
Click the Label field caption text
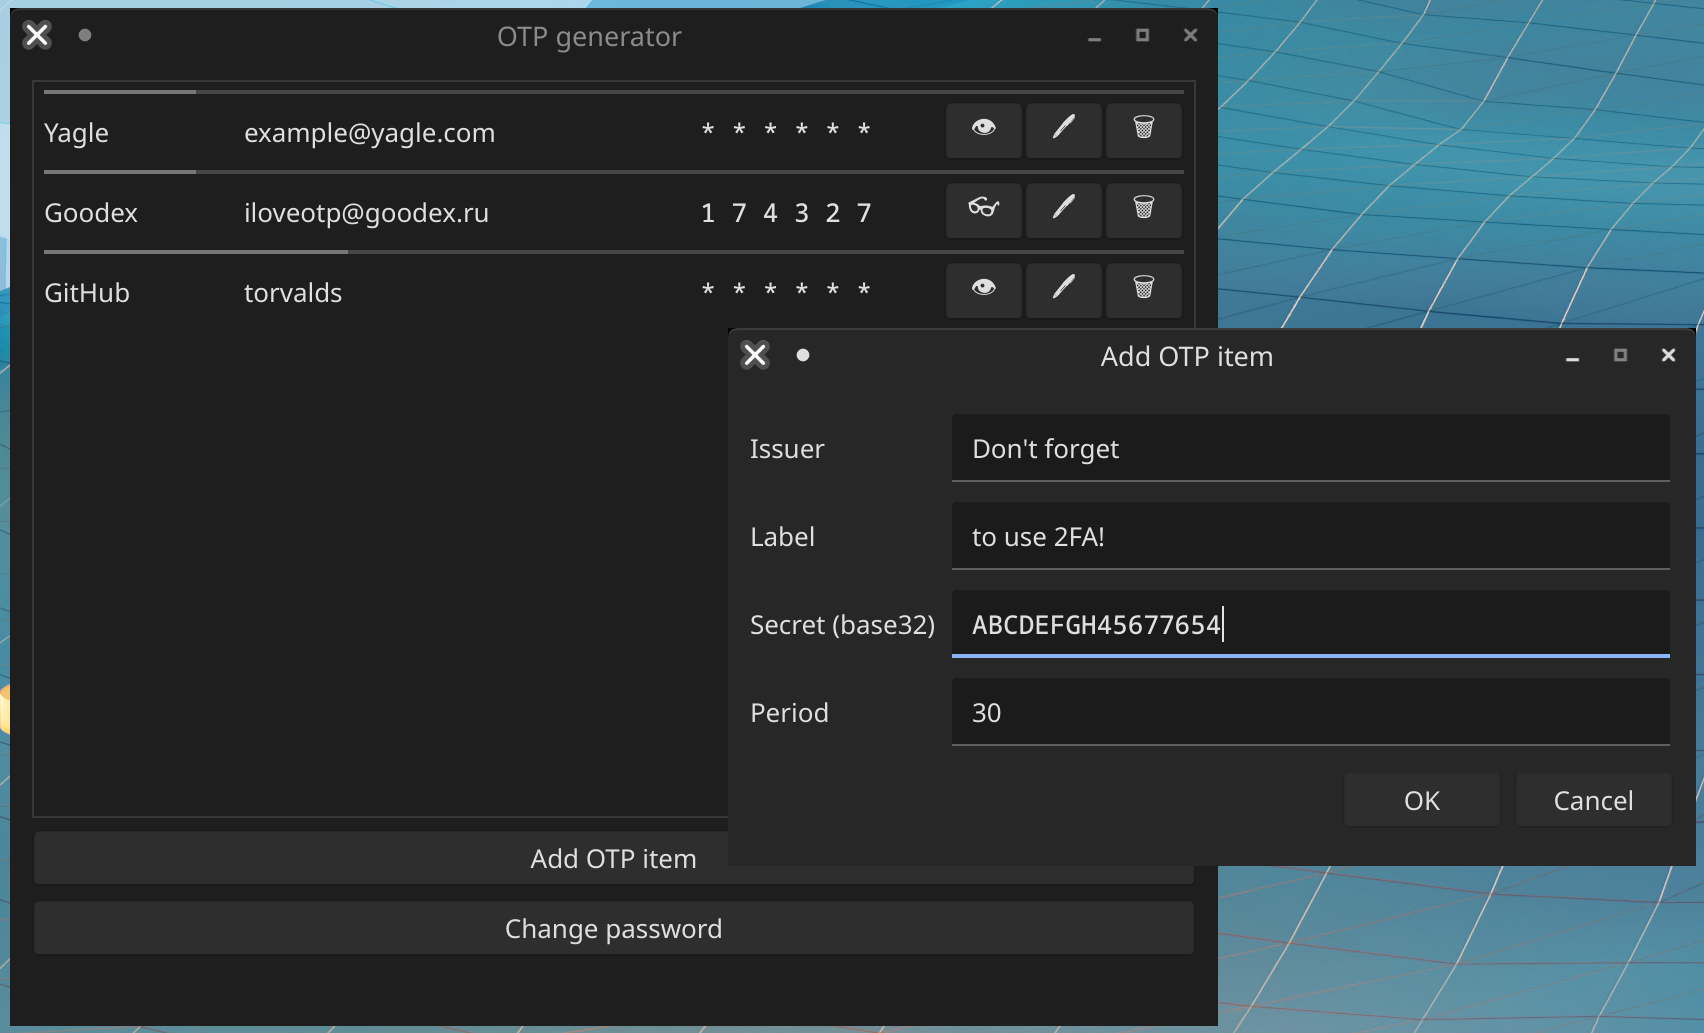[x=782, y=537]
